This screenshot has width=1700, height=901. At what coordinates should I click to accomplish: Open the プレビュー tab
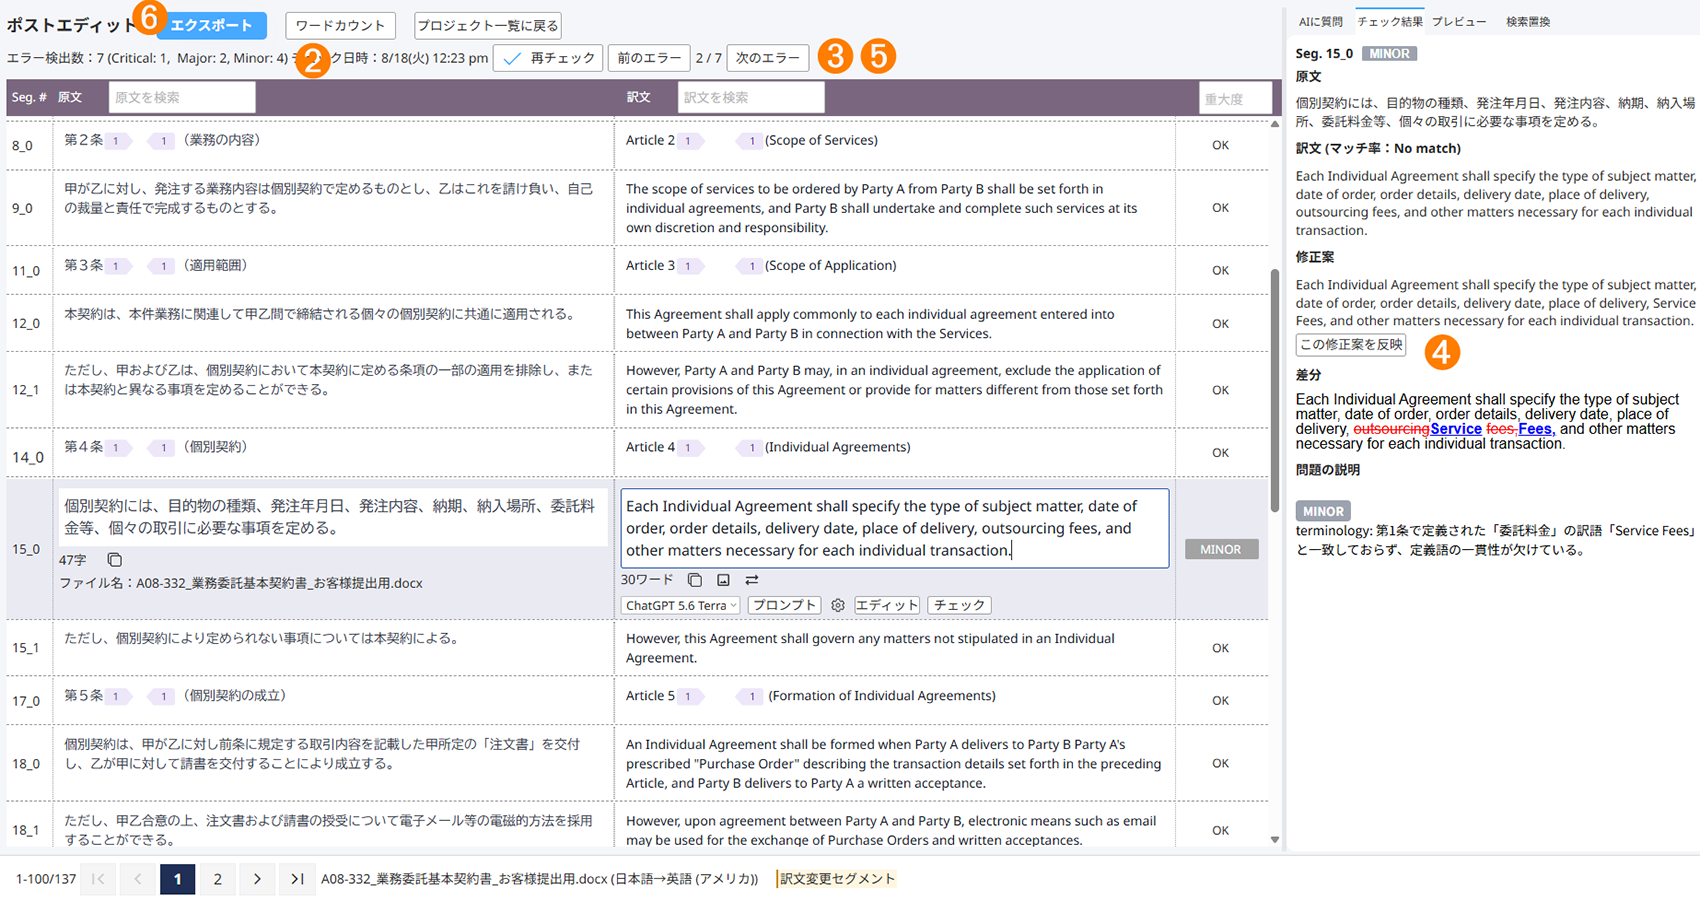click(1459, 21)
